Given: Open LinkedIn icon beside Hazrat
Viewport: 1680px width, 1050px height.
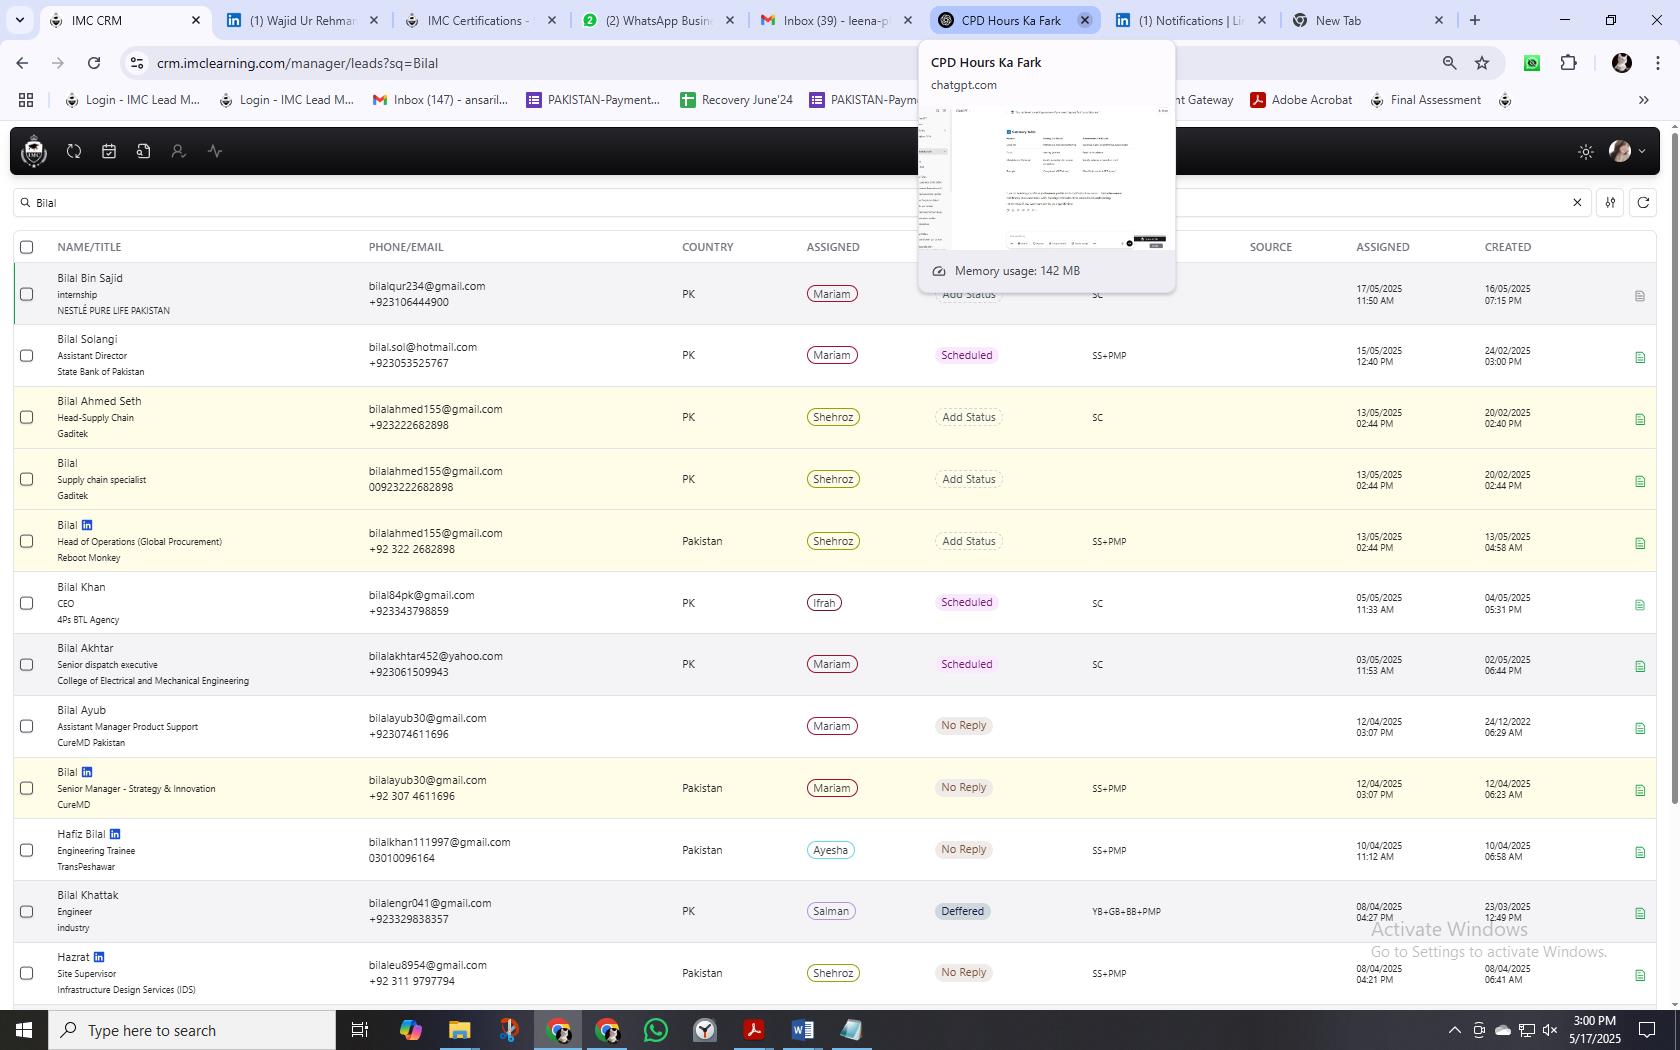Looking at the screenshot, I should click(x=99, y=957).
